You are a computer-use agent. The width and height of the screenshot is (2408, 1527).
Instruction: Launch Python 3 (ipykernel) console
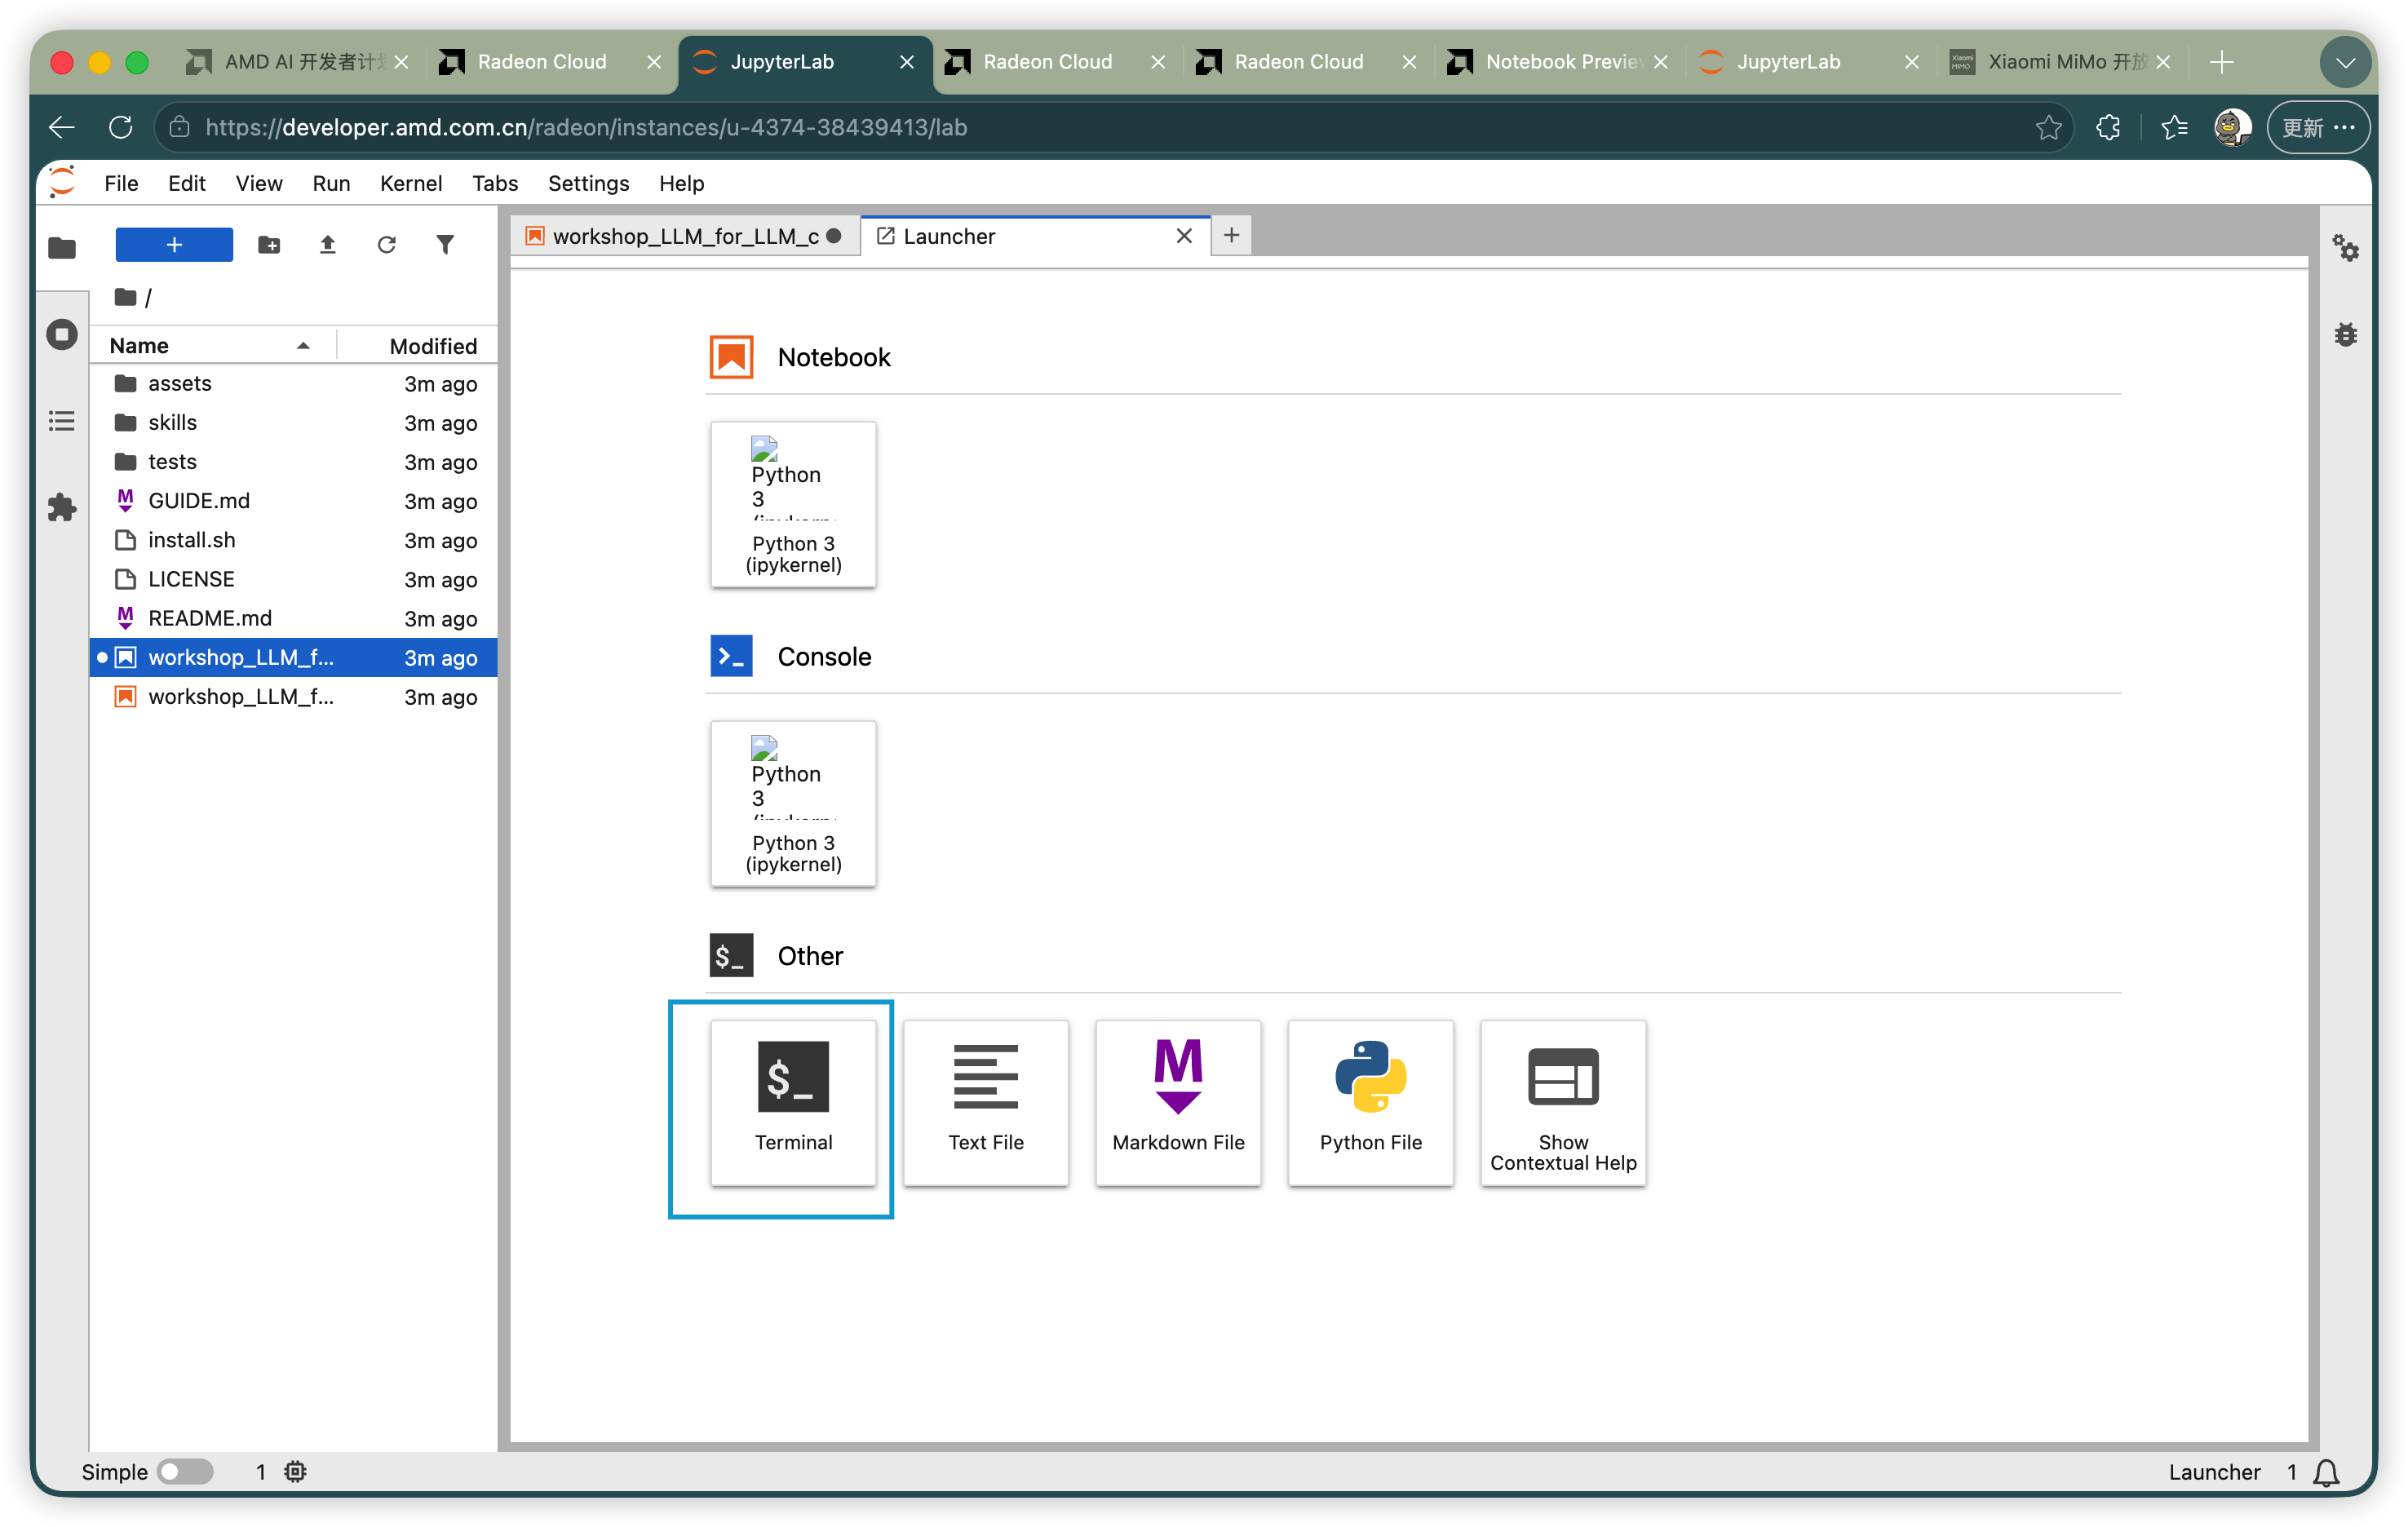pyautogui.click(x=793, y=803)
